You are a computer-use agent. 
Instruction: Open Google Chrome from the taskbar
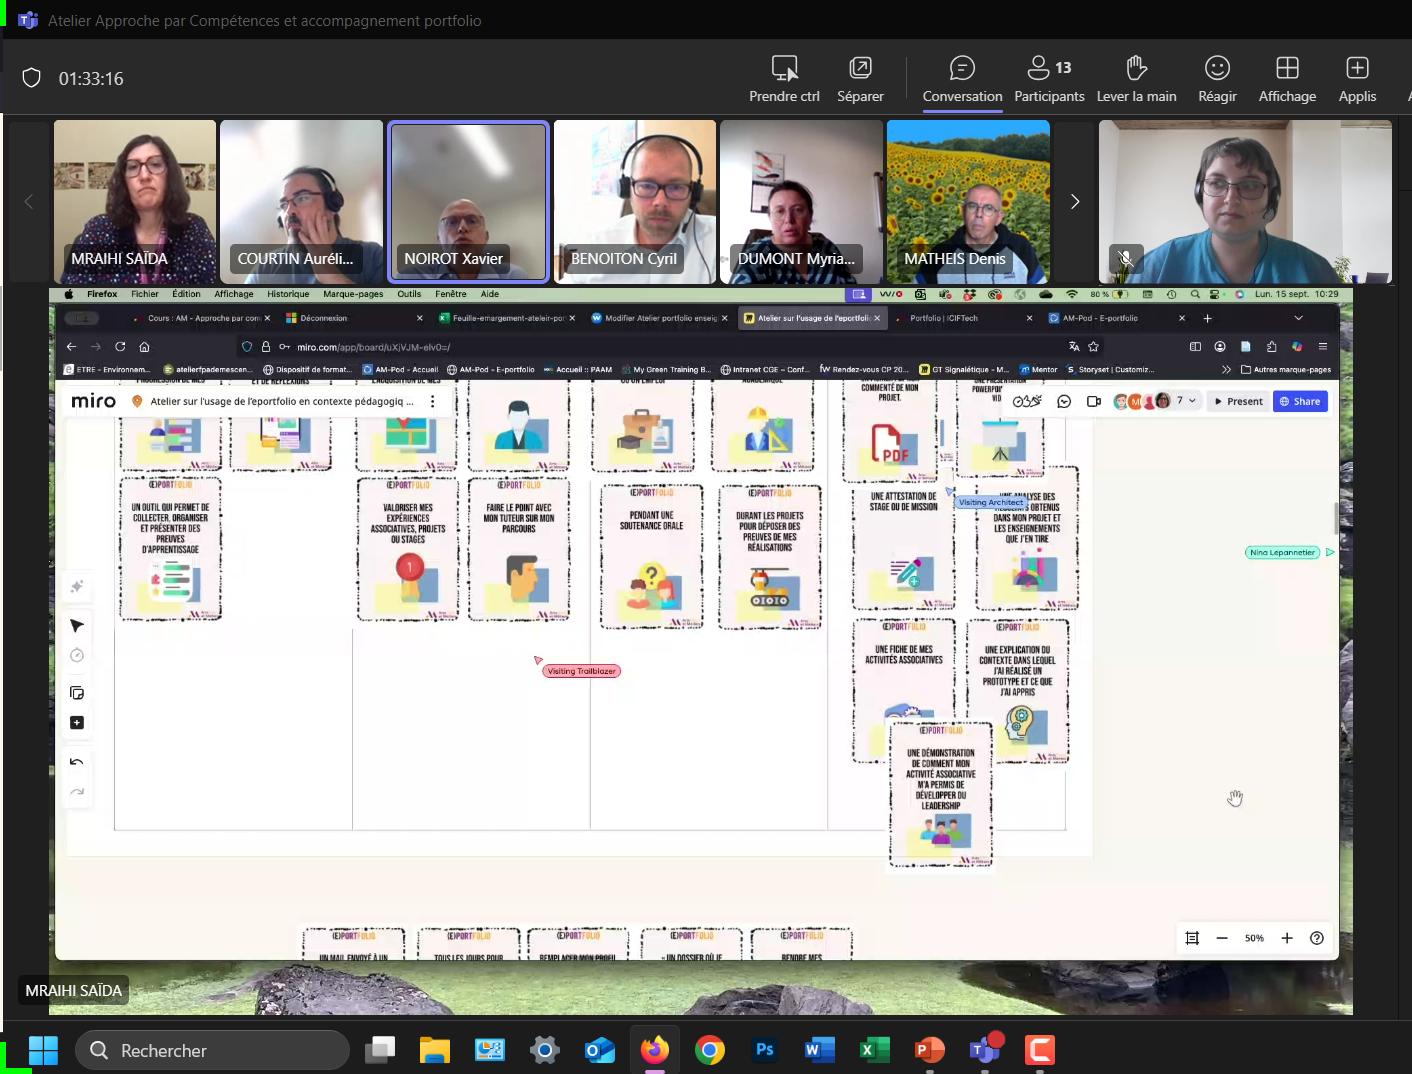(710, 1050)
